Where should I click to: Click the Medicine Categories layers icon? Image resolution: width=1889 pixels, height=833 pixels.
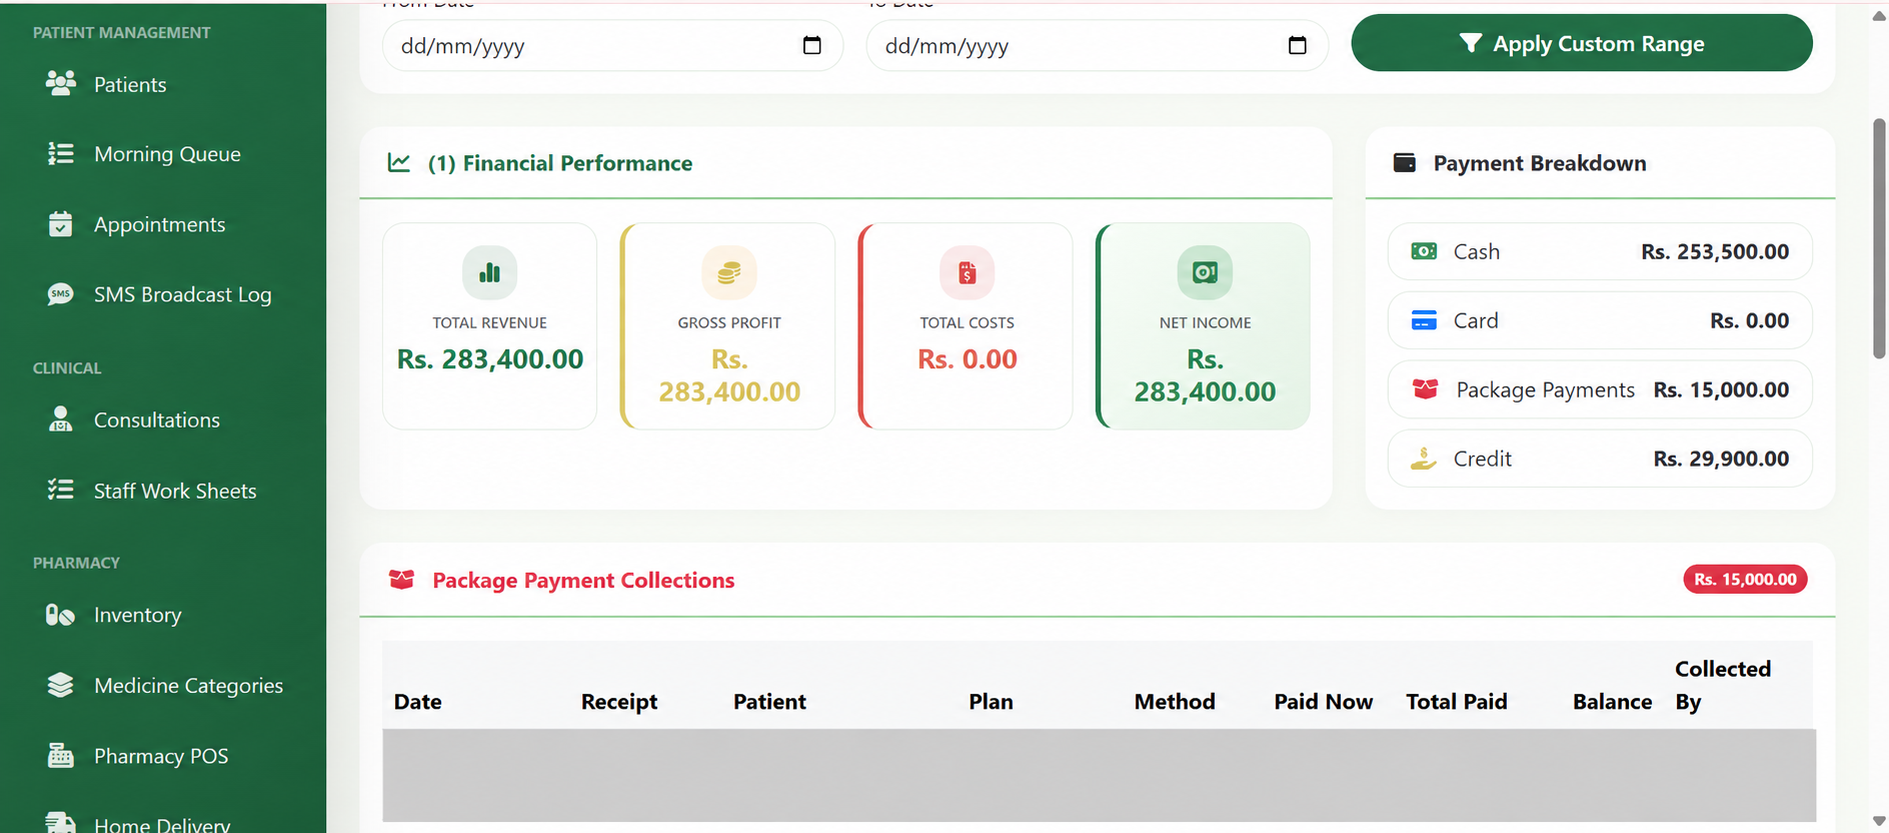click(x=61, y=685)
